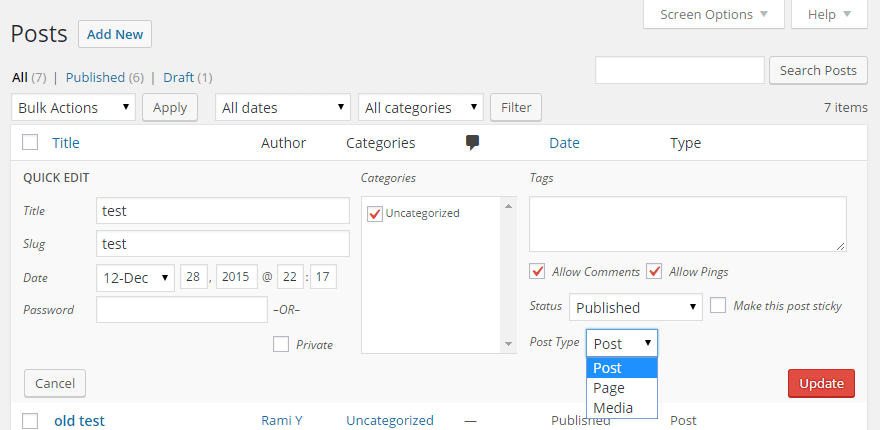Show only Draft posts
Screen dimensions: 880x430
tap(178, 77)
